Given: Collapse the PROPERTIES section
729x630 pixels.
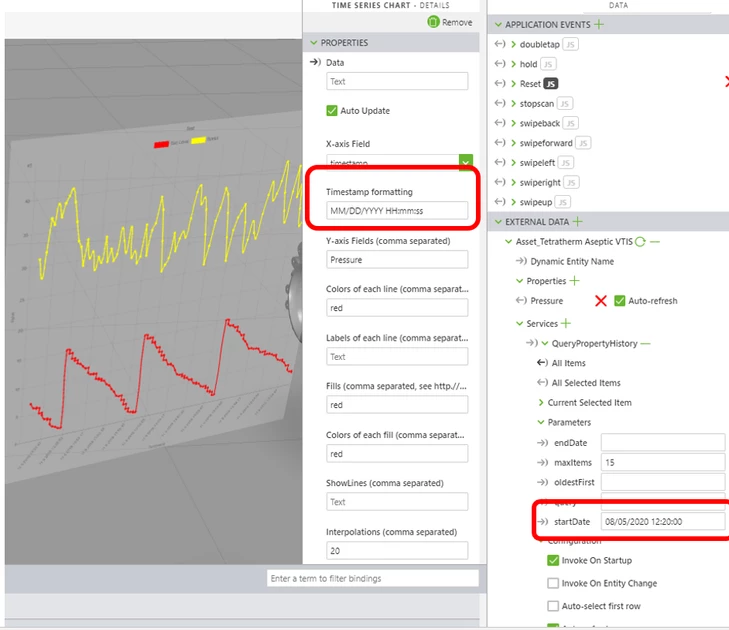Looking at the screenshot, I should pos(314,42).
